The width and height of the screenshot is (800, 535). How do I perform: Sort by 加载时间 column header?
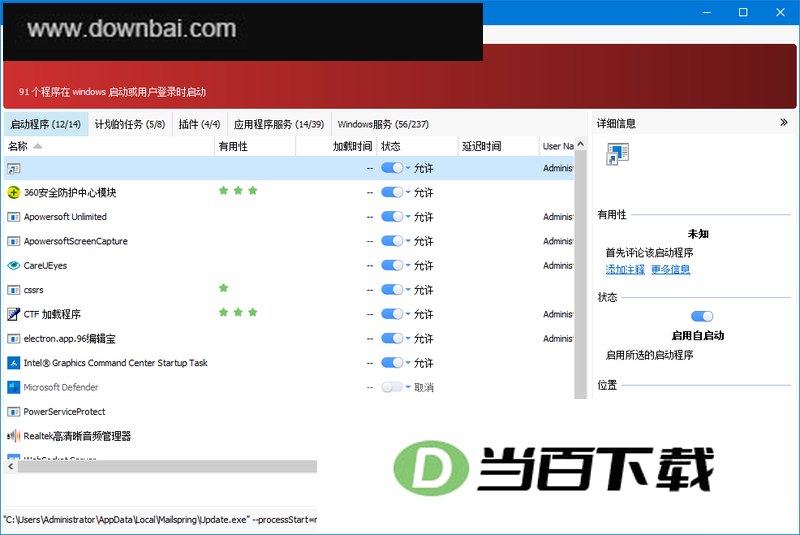click(336, 146)
